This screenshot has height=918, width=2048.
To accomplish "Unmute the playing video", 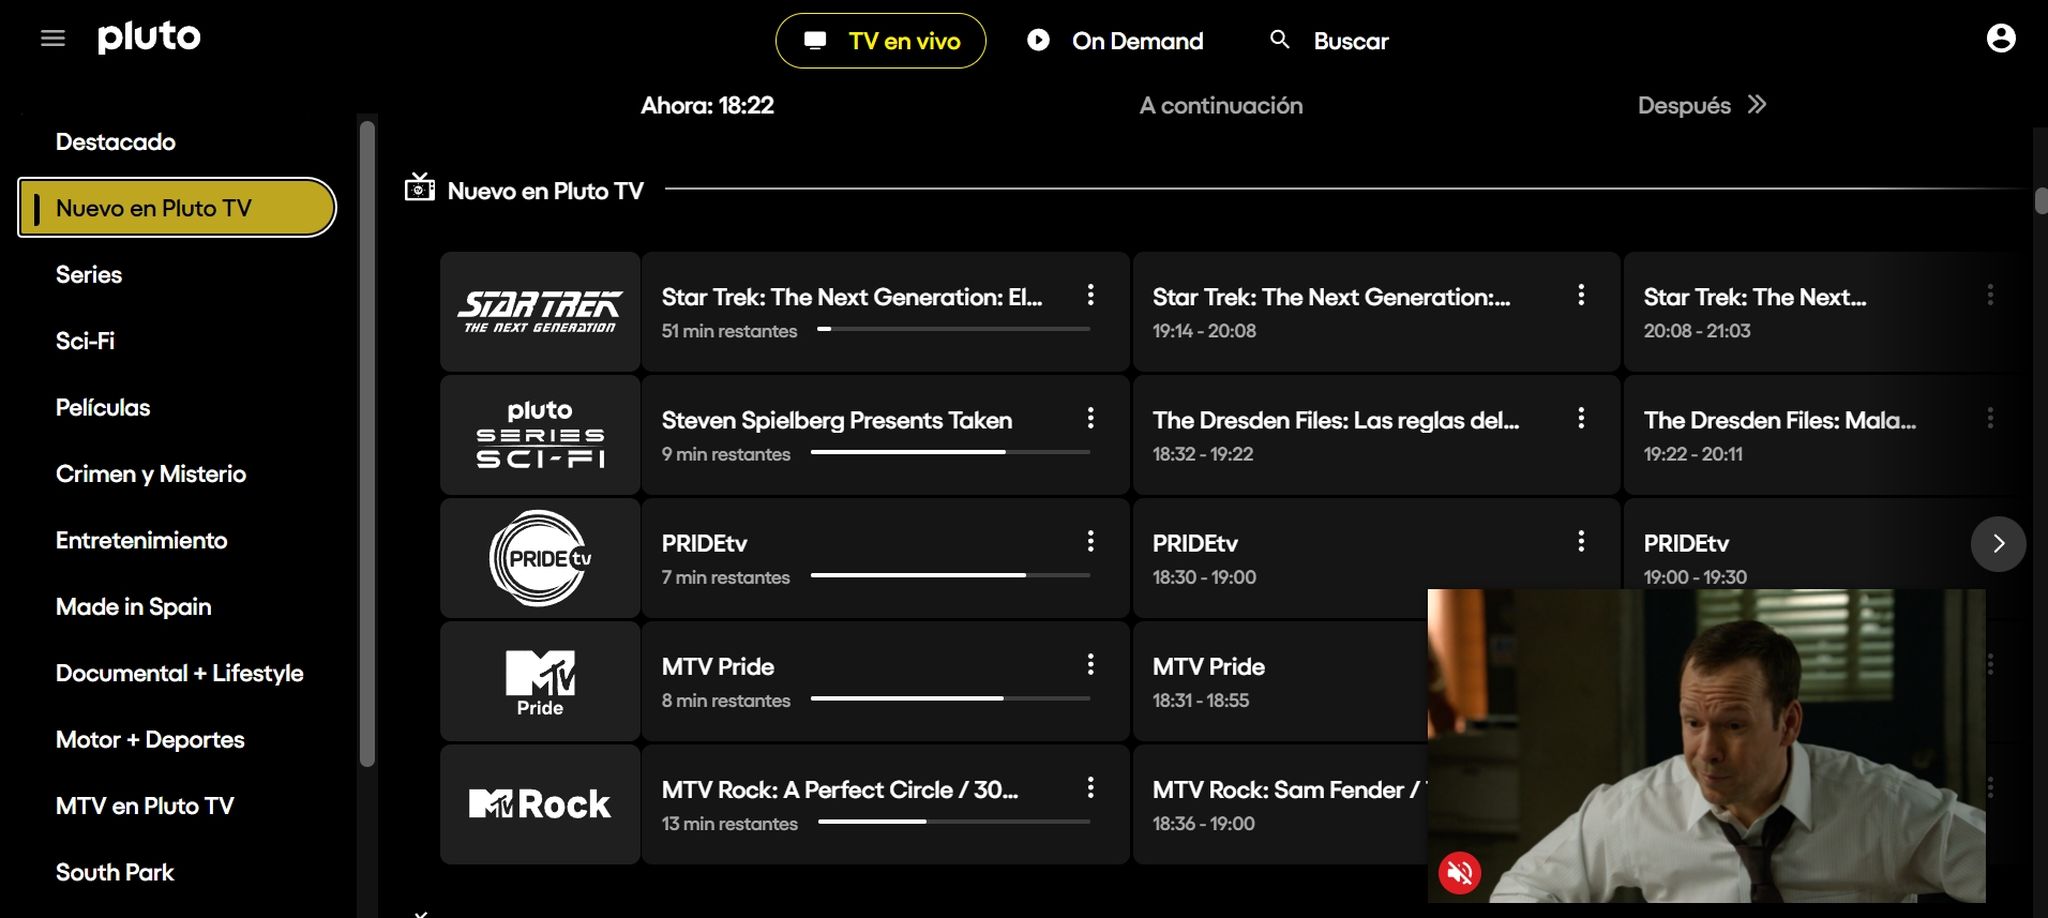I will pos(1460,871).
